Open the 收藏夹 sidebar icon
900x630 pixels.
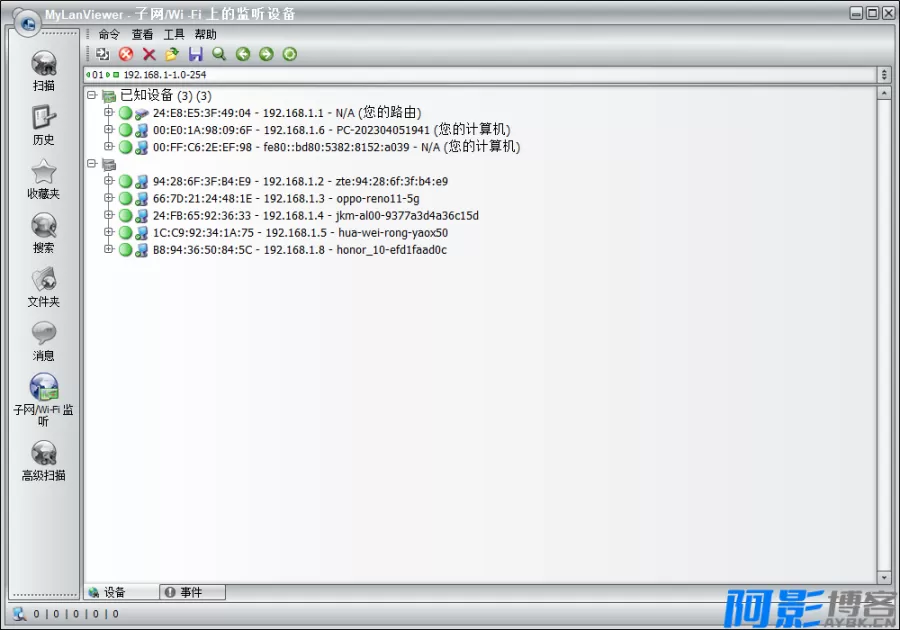43,178
